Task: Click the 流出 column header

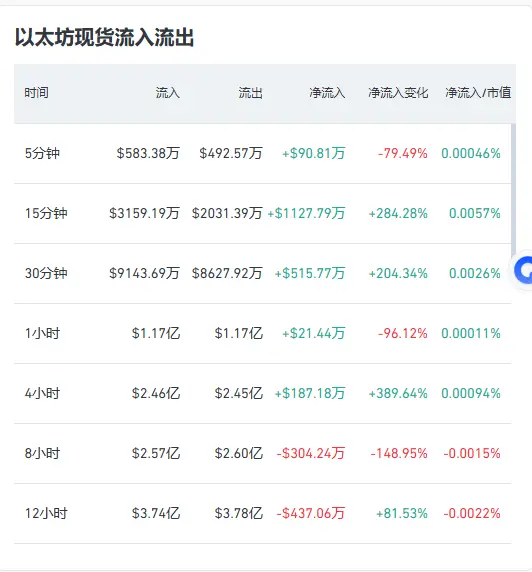Action: [x=251, y=93]
